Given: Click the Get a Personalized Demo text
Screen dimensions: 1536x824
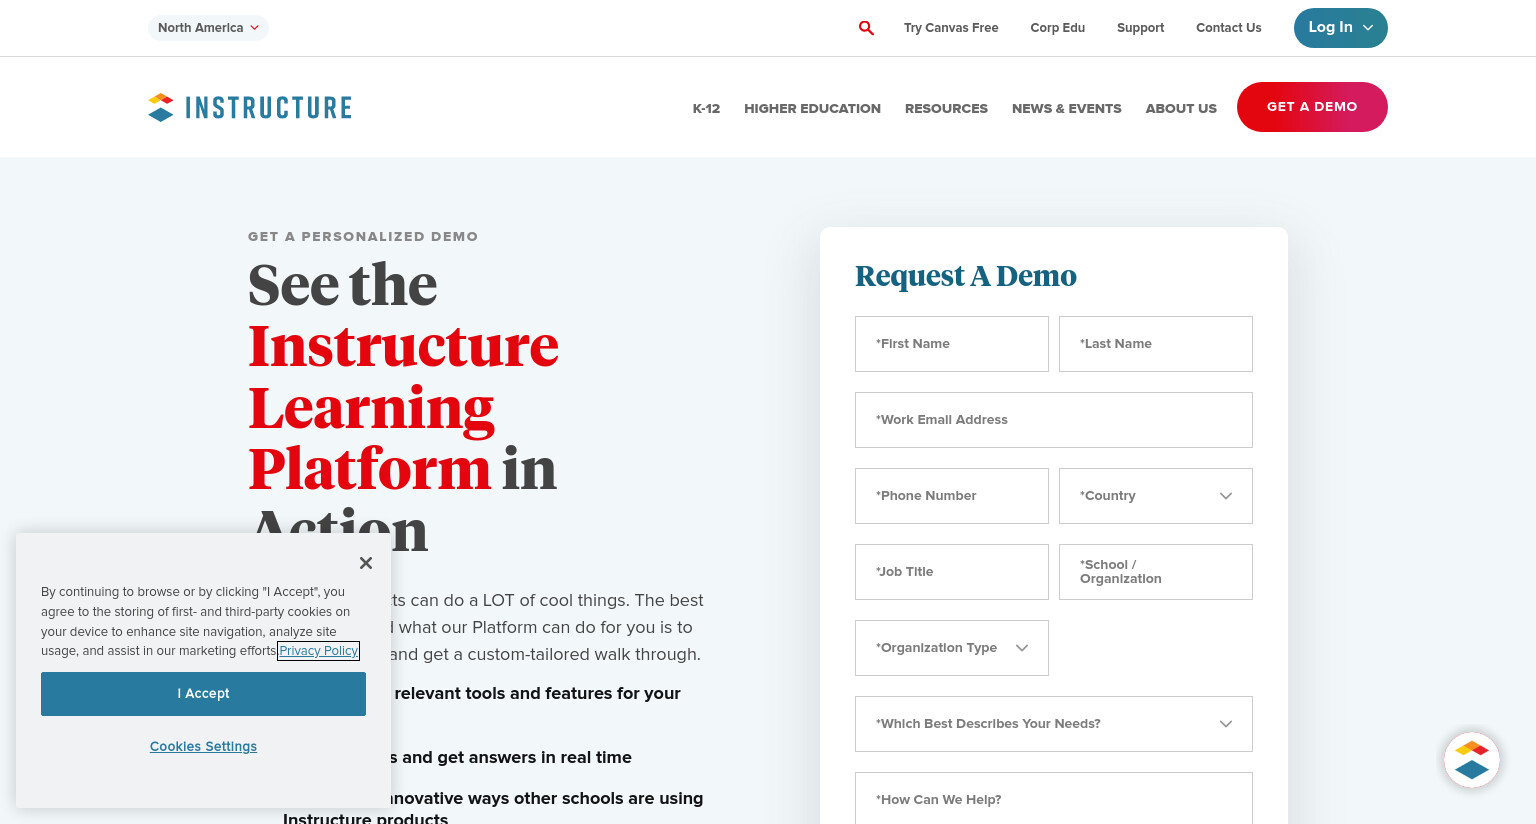Looking at the screenshot, I should [x=363, y=237].
